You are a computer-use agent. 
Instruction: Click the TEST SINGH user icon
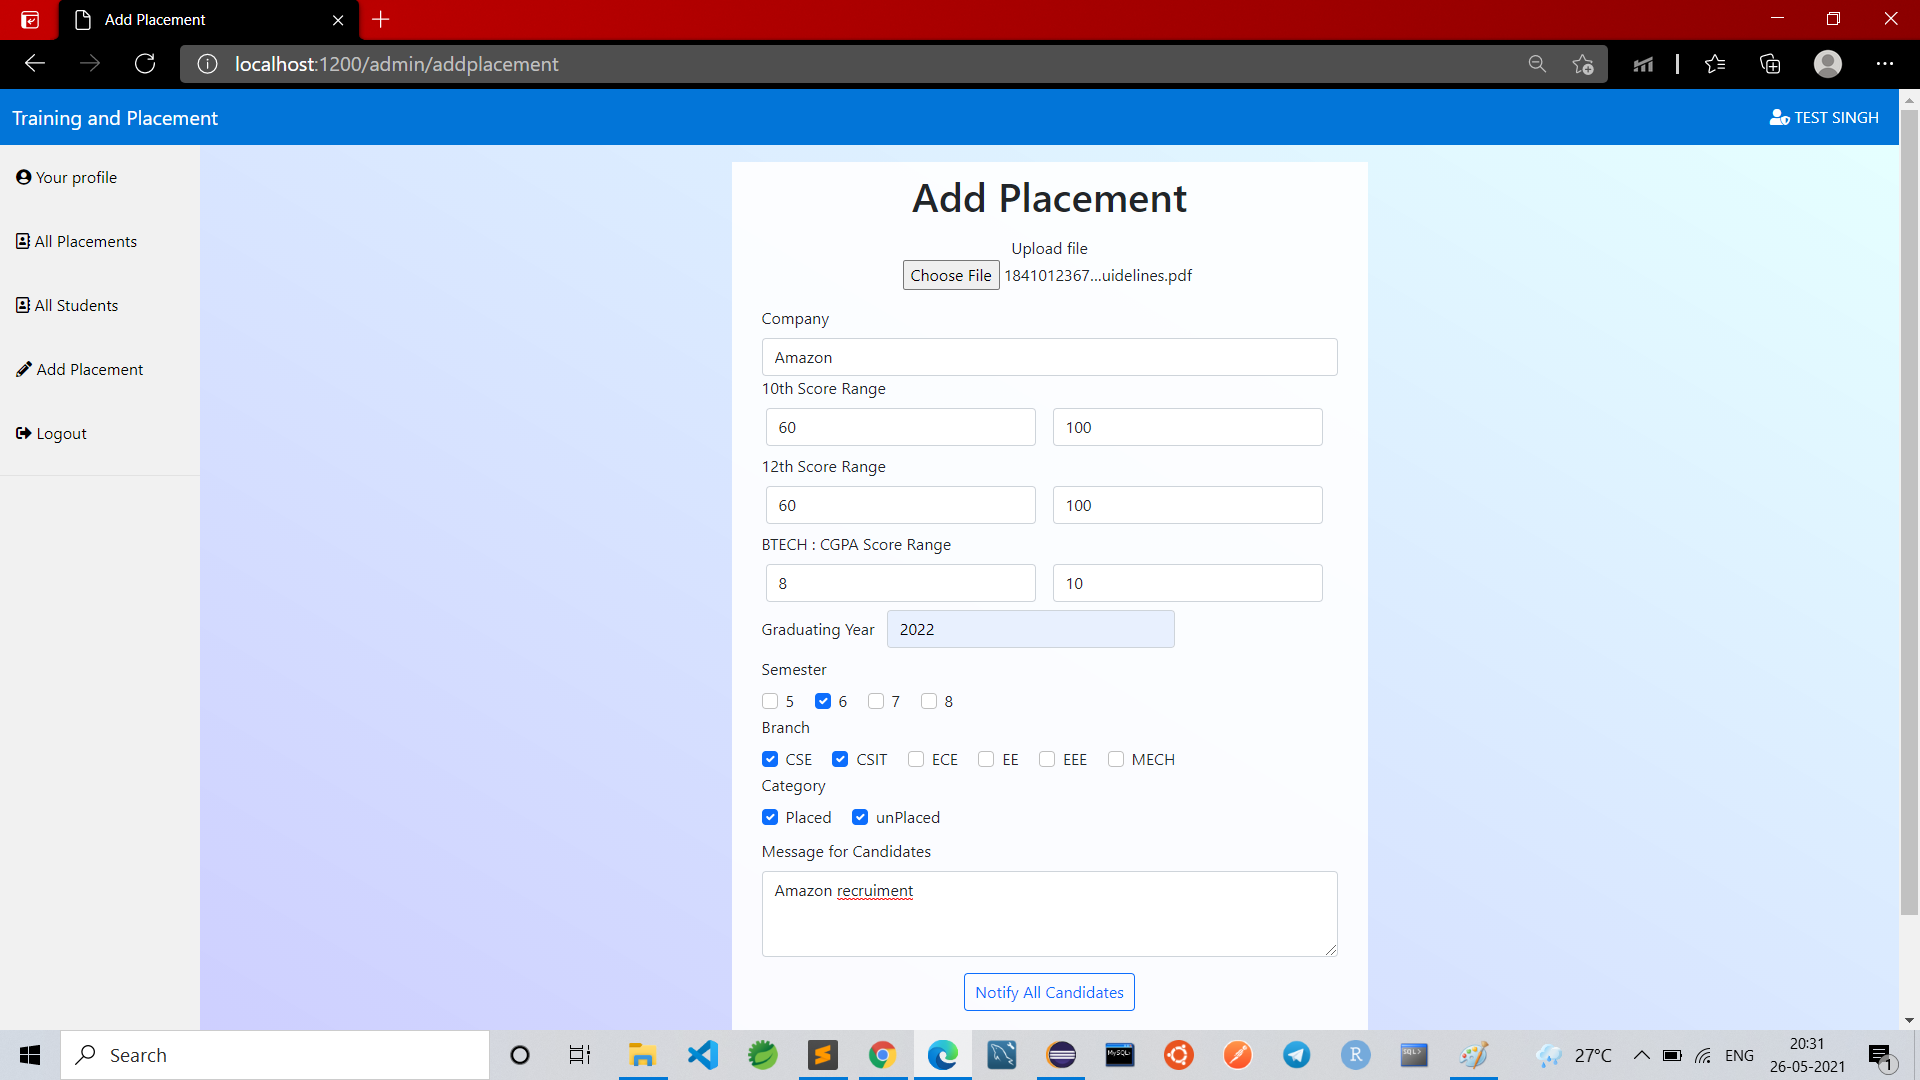[1781, 117]
